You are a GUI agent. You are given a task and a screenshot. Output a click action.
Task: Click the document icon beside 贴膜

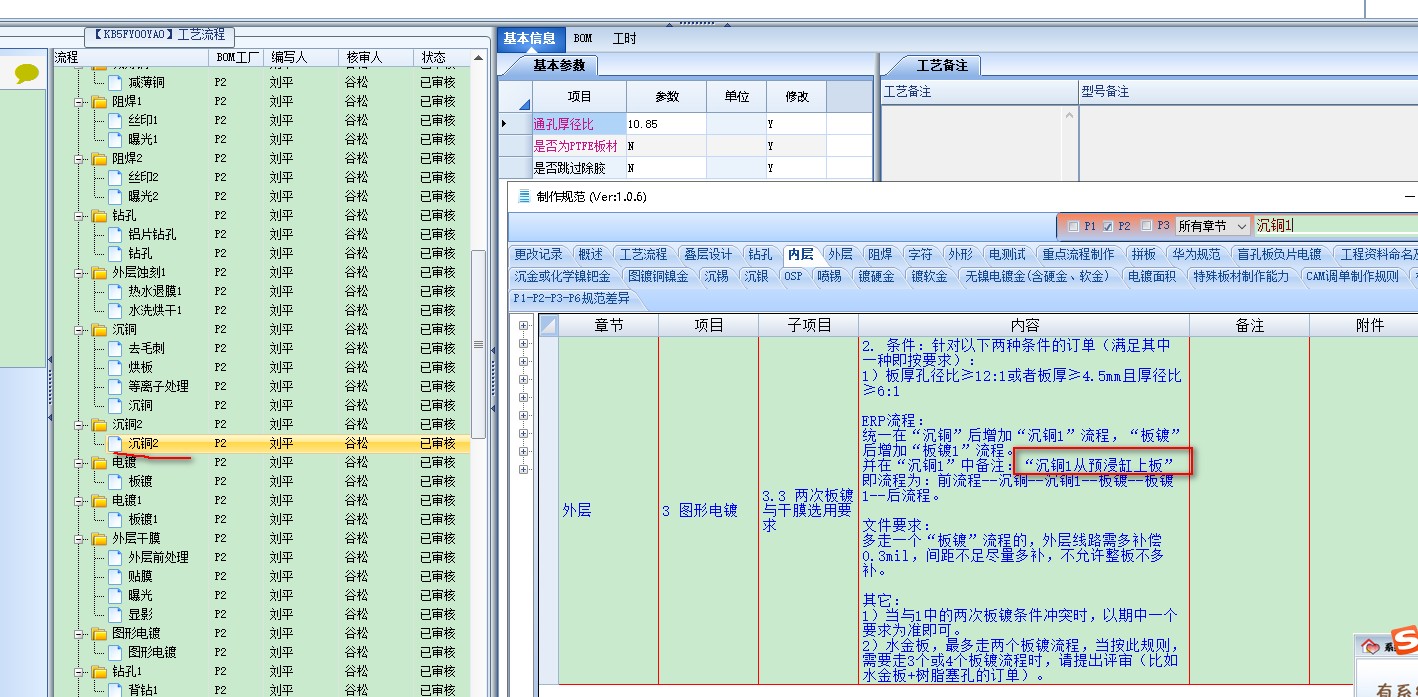coord(115,577)
